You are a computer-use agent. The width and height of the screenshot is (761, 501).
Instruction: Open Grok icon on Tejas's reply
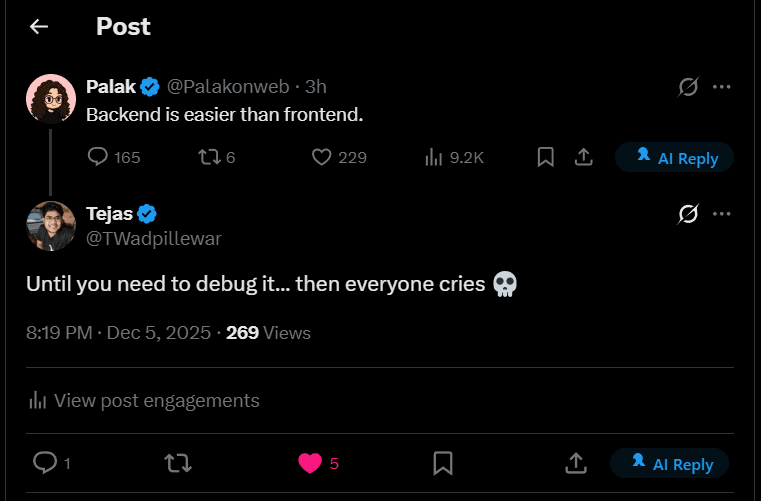(x=688, y=213)
